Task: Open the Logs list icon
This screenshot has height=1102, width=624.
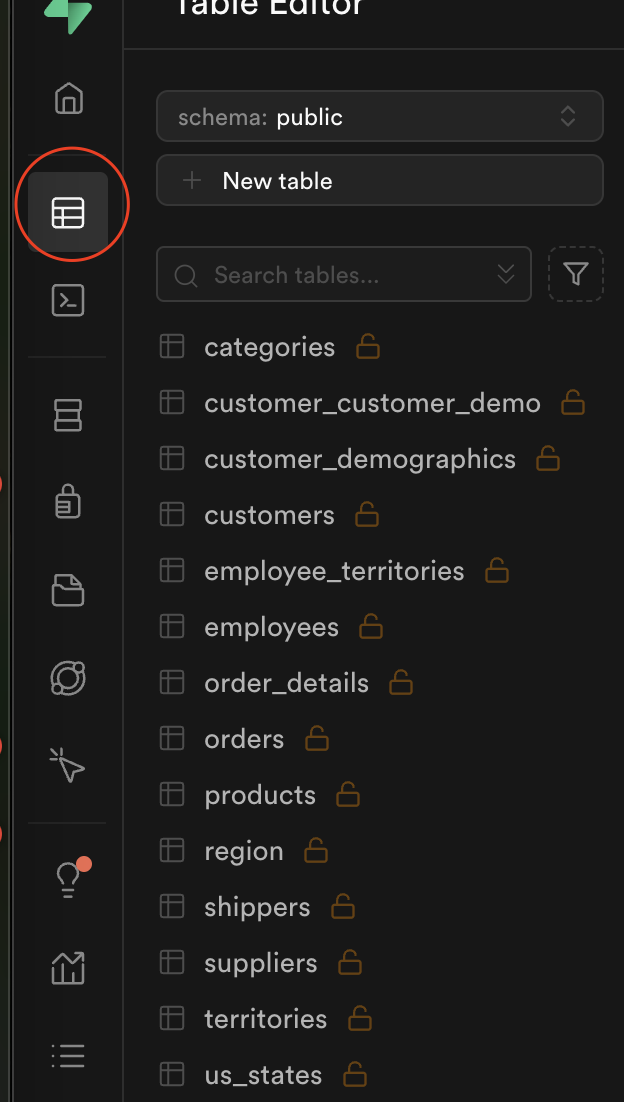Action: tap(68, 1055)
